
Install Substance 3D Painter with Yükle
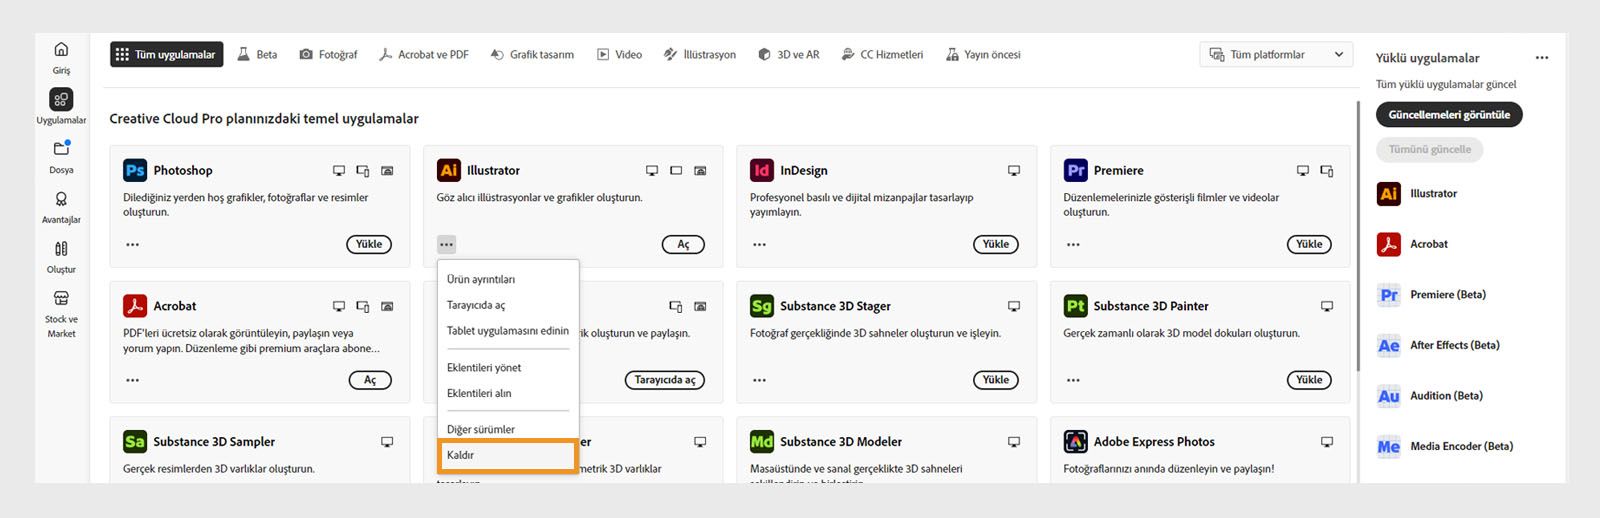1309,380
